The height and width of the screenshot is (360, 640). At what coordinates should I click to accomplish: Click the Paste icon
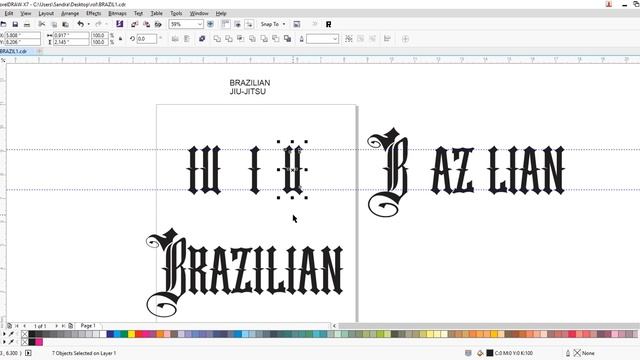65,24
